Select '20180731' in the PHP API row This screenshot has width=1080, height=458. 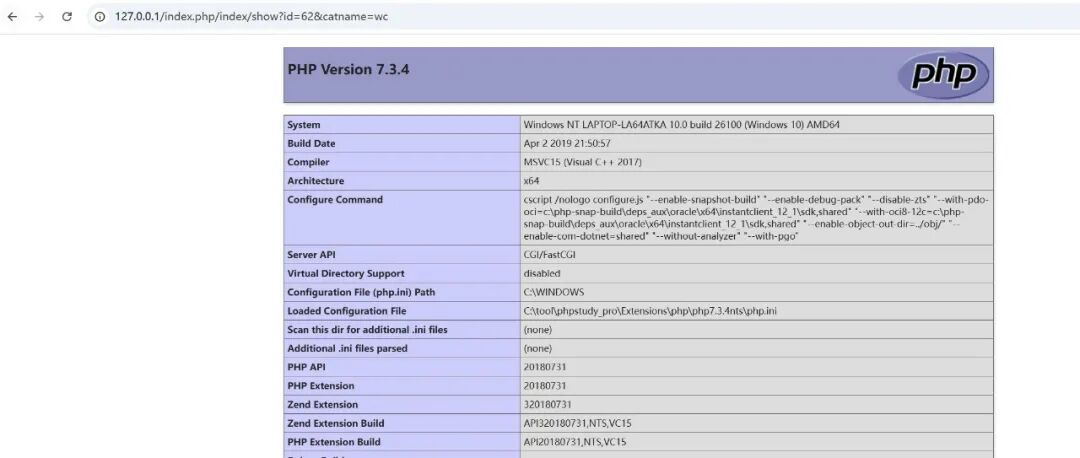coord(545,366)
